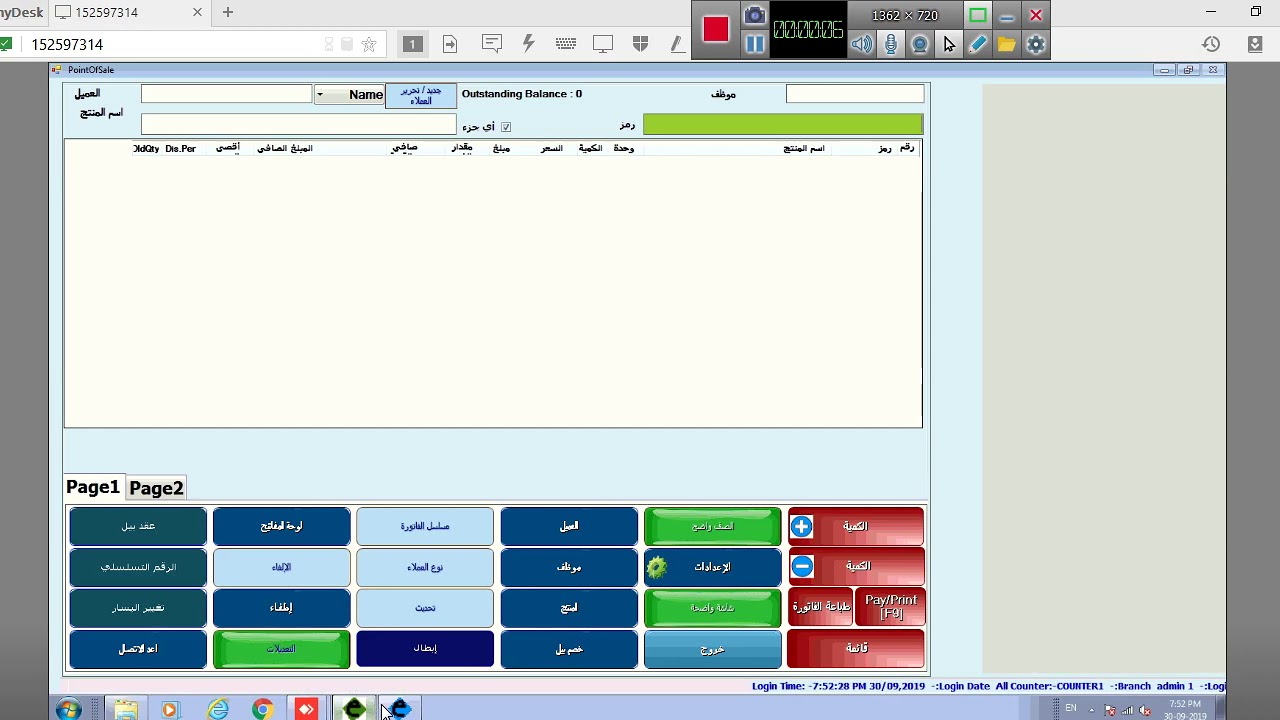Click the طباعة الفاتورة print invoice button

point(821,607)
